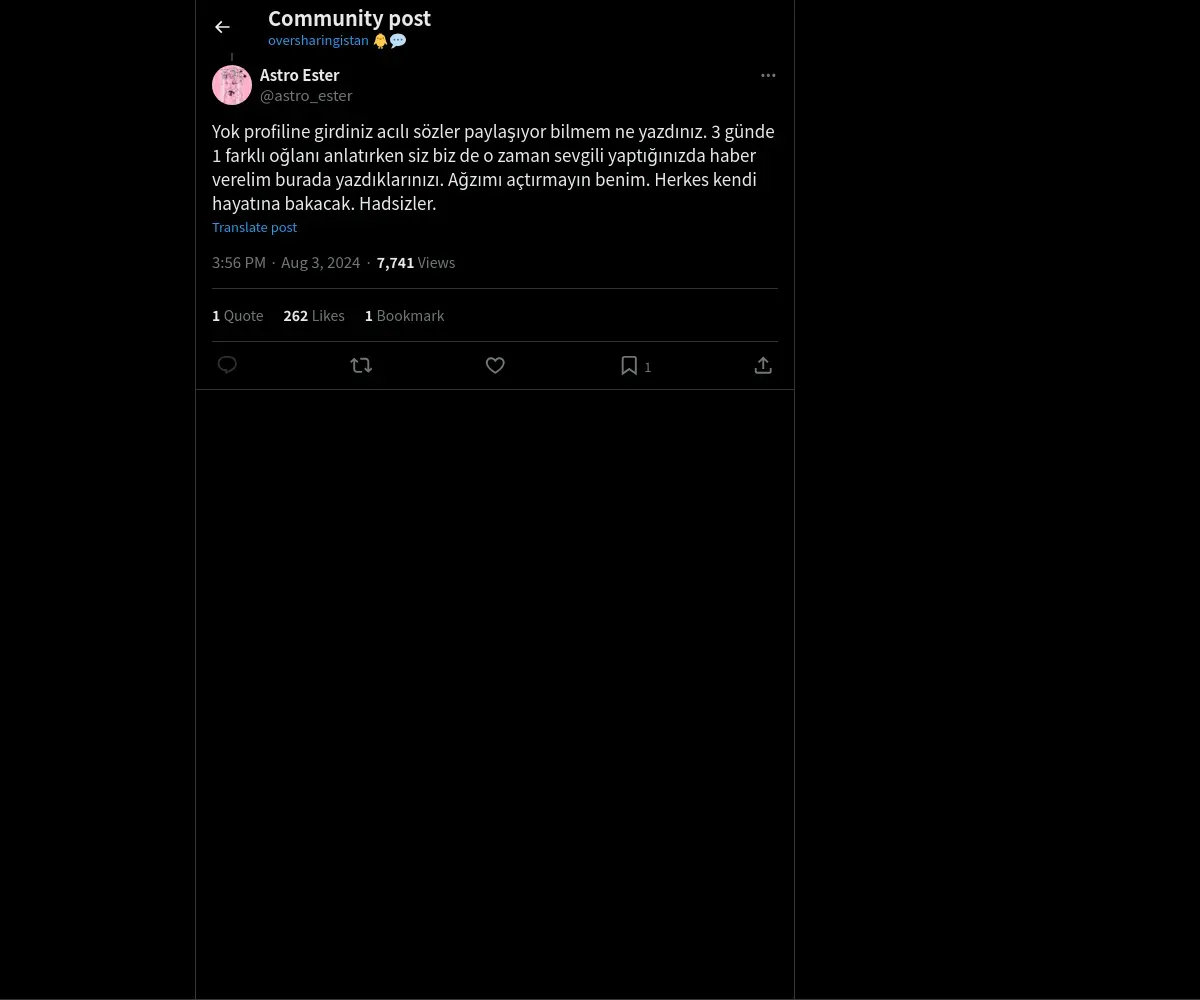Like the post with the heart icon
1200x1000 pixels.
point(495,365)
